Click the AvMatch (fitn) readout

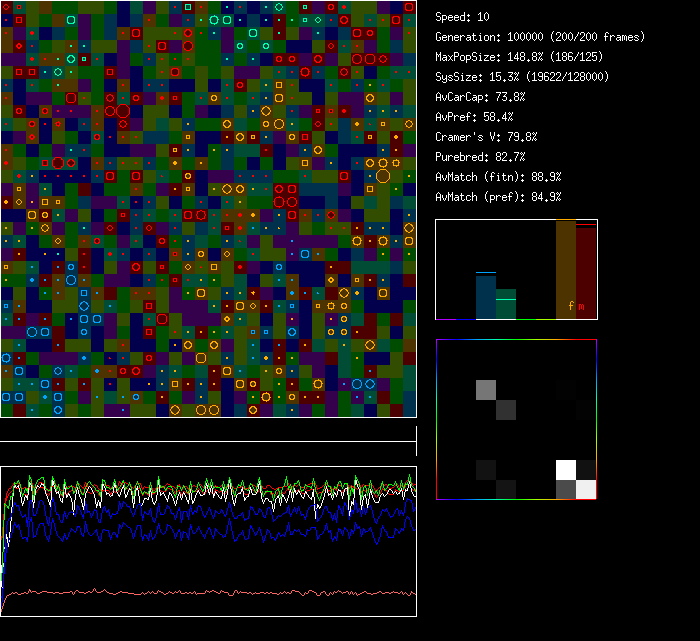[498, 177]
